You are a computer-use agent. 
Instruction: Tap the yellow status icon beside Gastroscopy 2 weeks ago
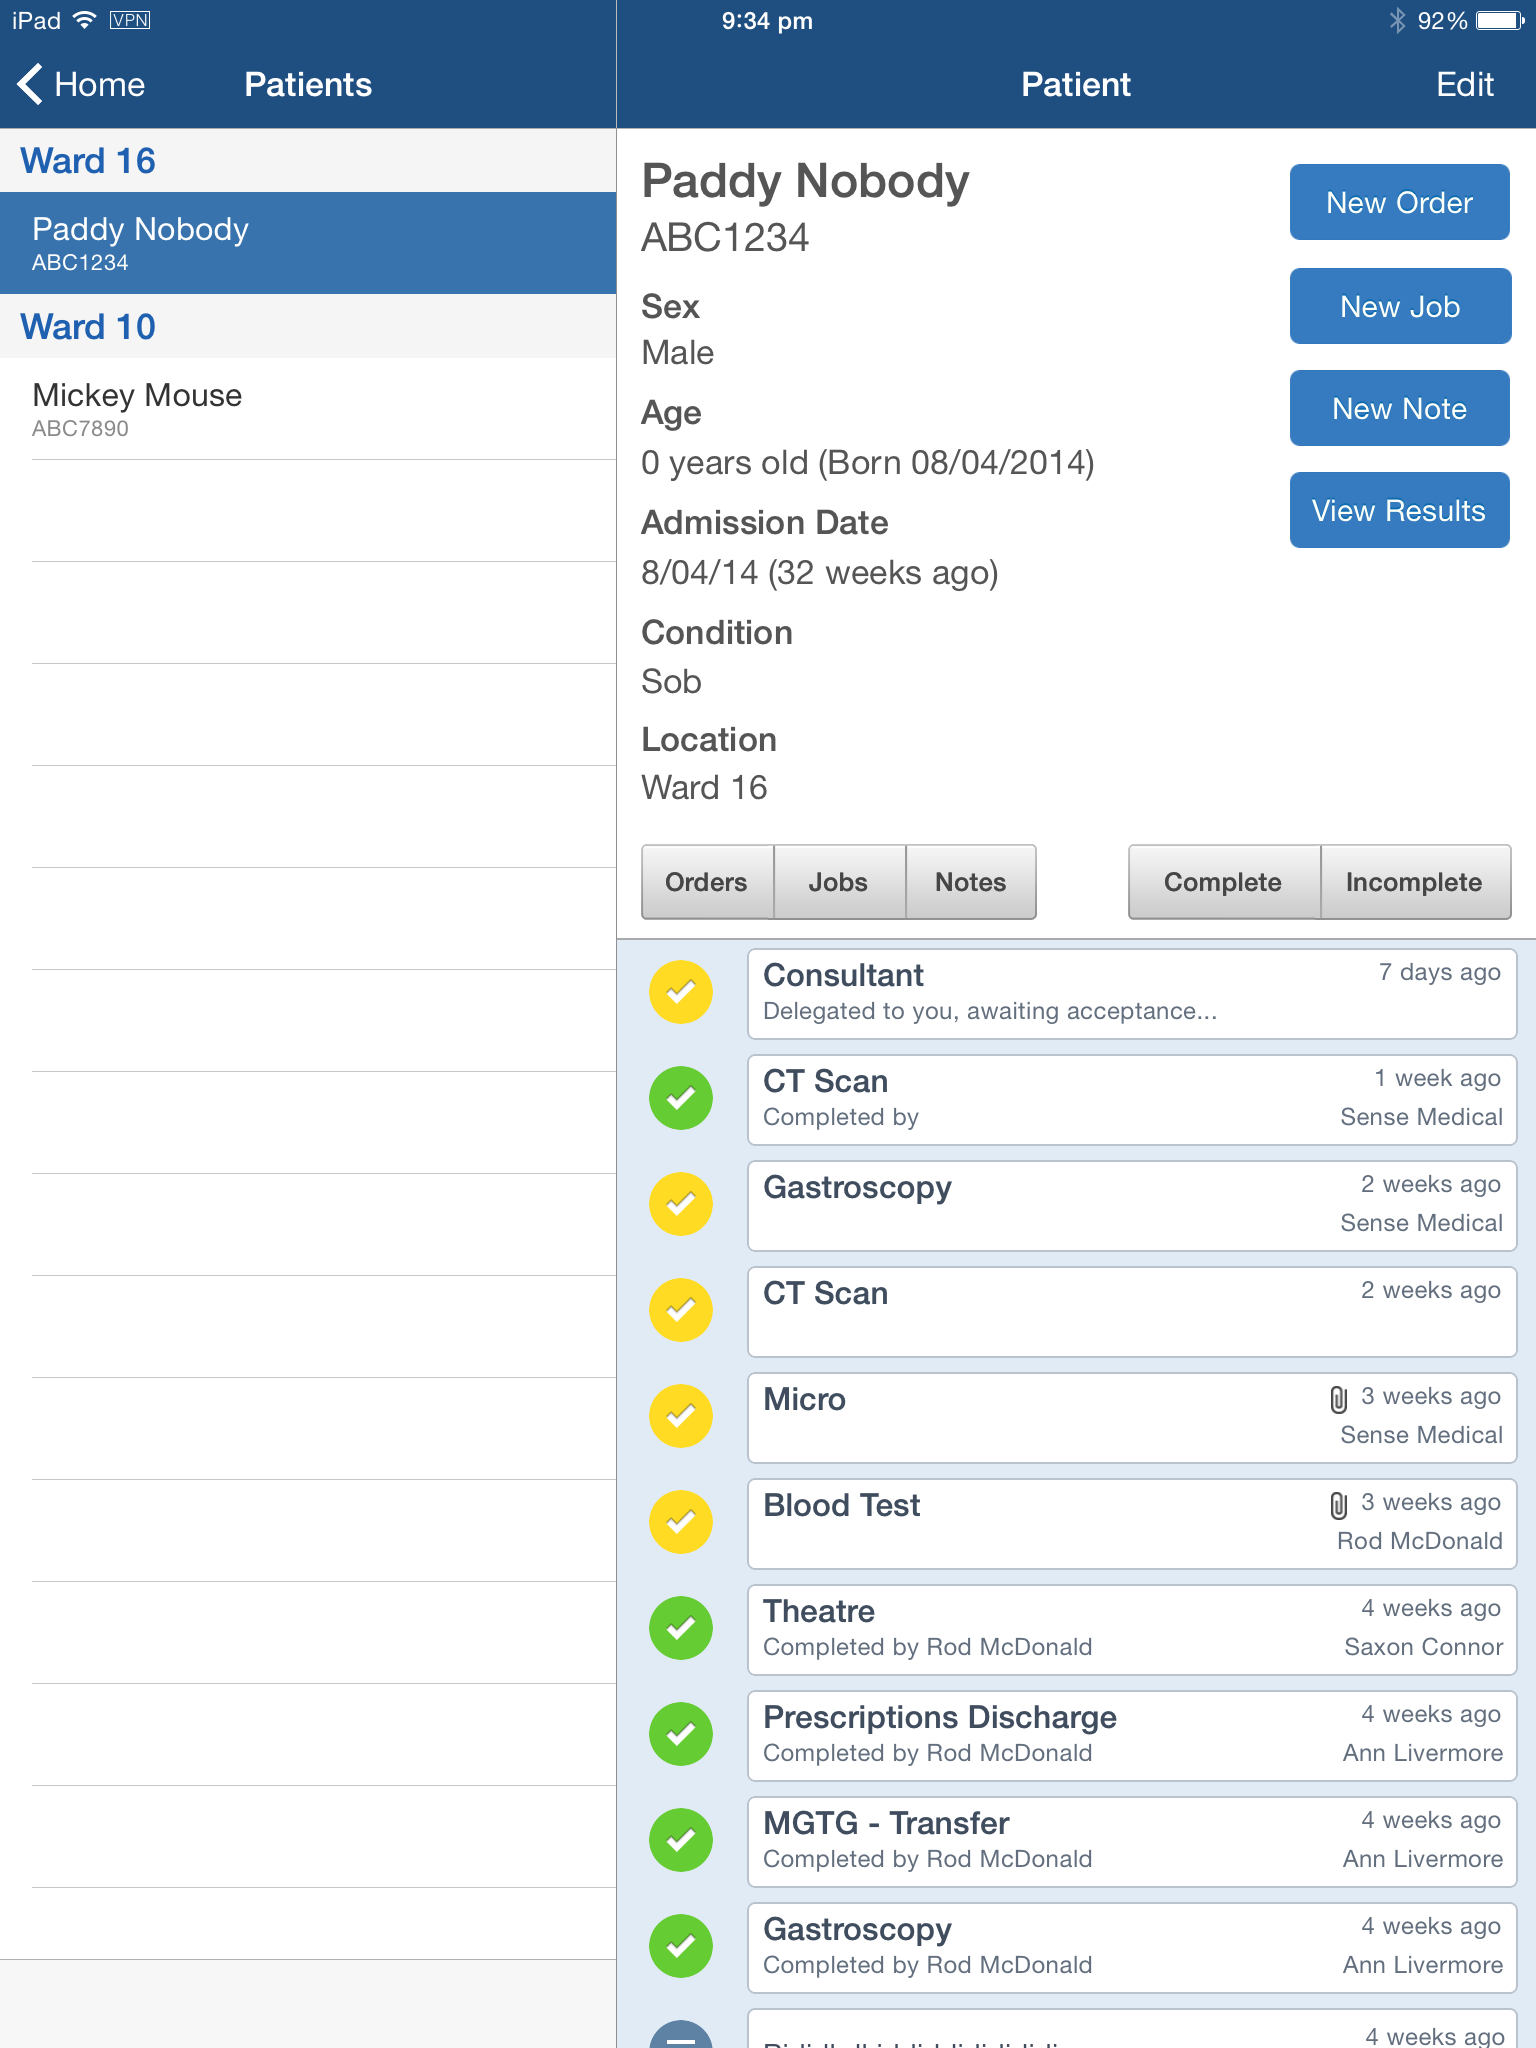tap(681, 1204)
